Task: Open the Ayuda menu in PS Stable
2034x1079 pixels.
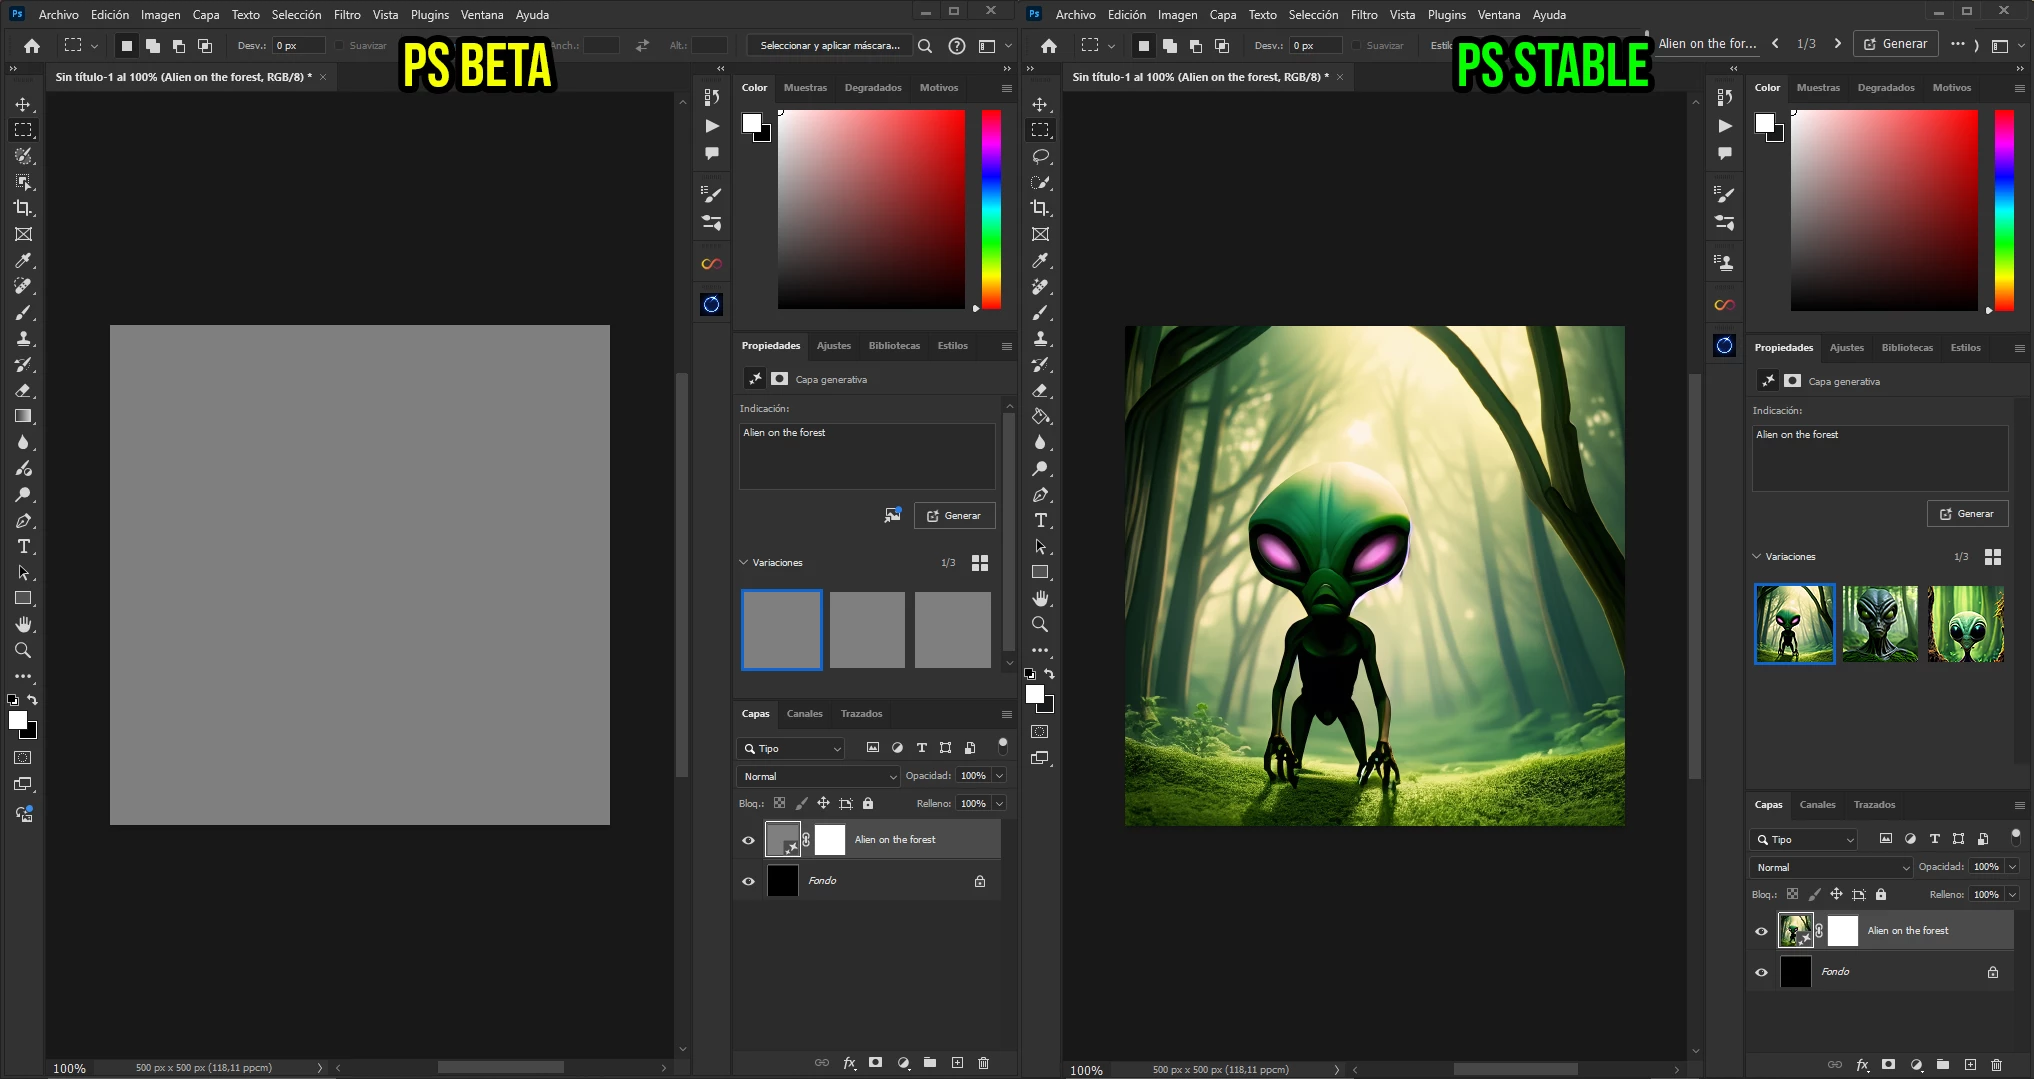Action: point(1549,15)
